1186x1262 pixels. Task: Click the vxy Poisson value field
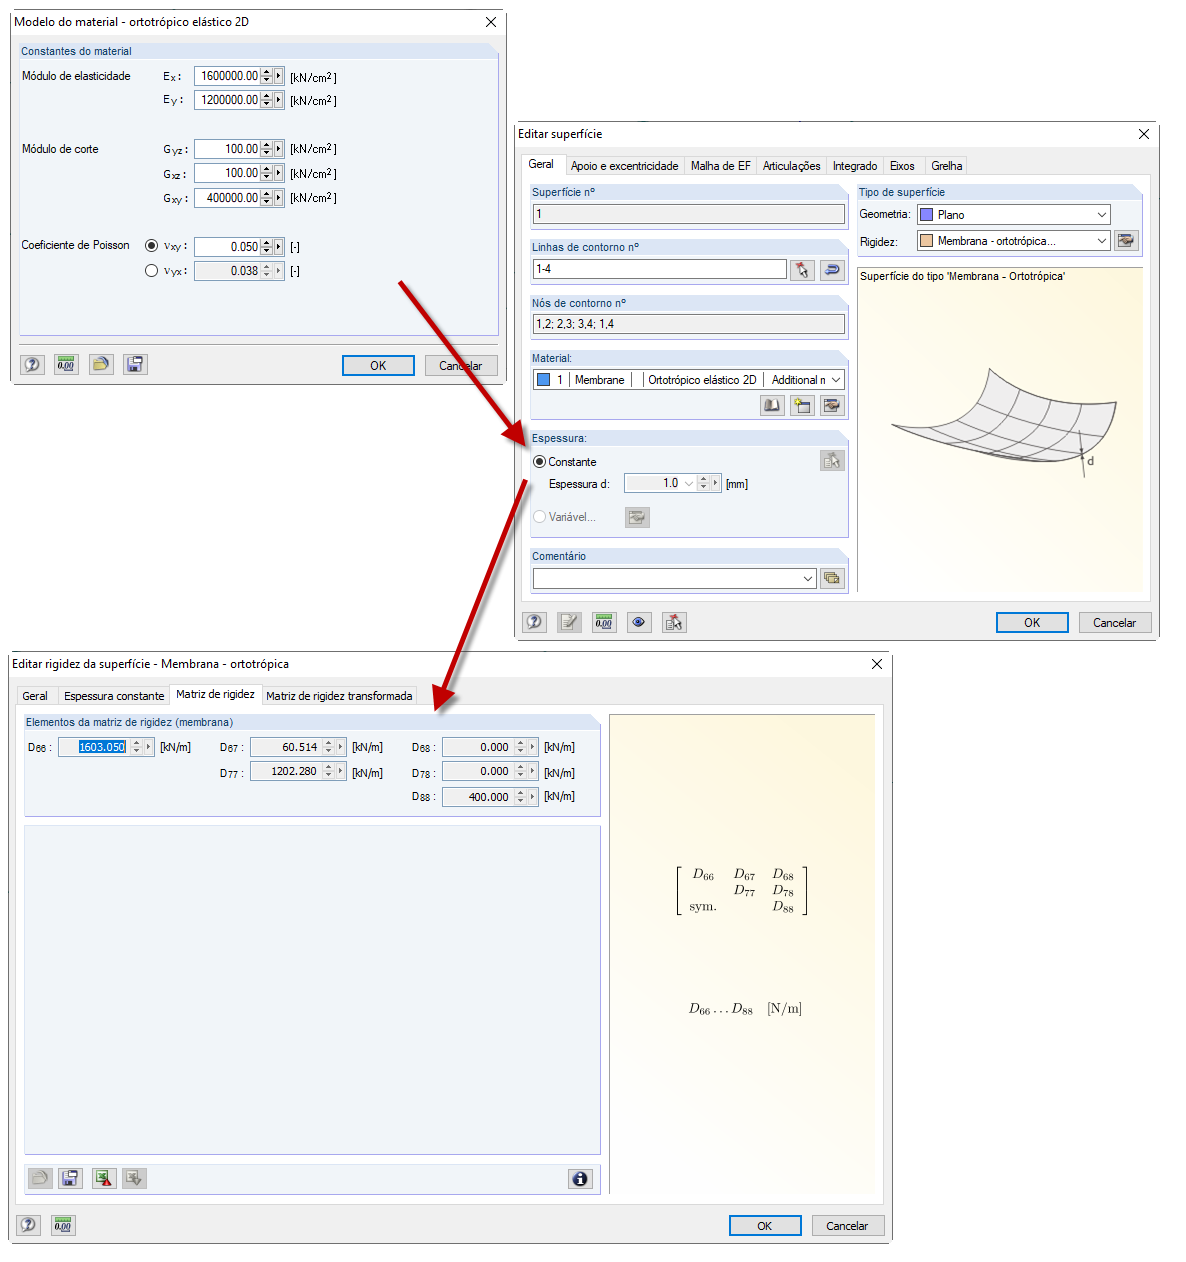tap(227, 246)
